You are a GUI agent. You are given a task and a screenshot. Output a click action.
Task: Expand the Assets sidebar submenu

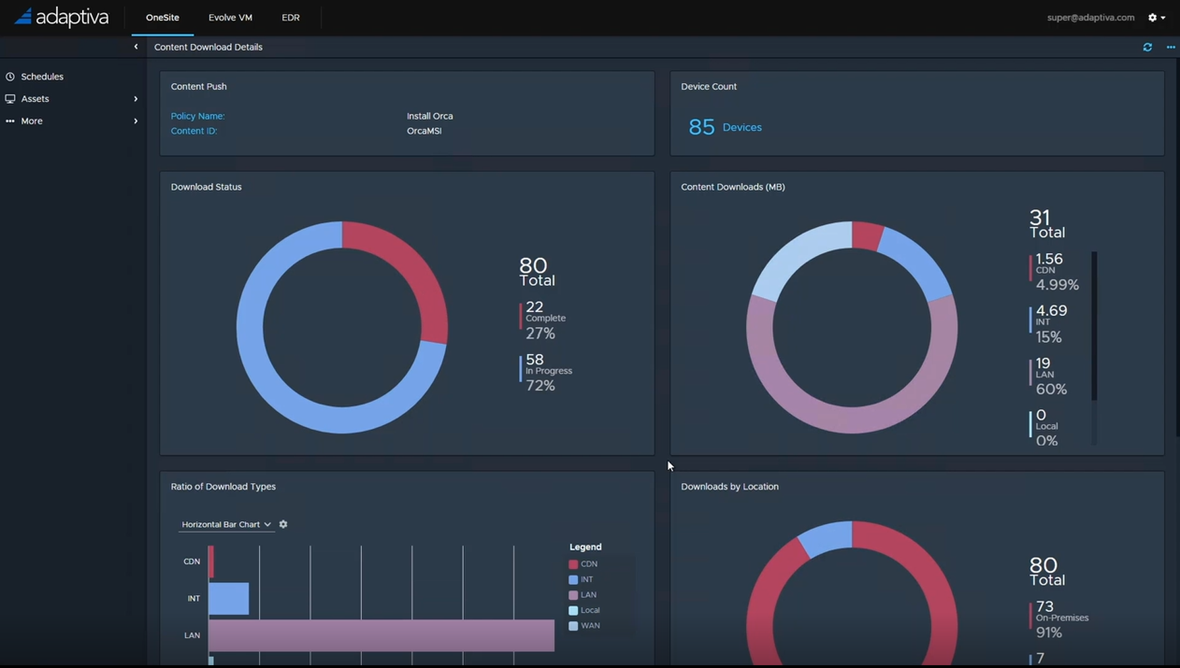point(135,98)
